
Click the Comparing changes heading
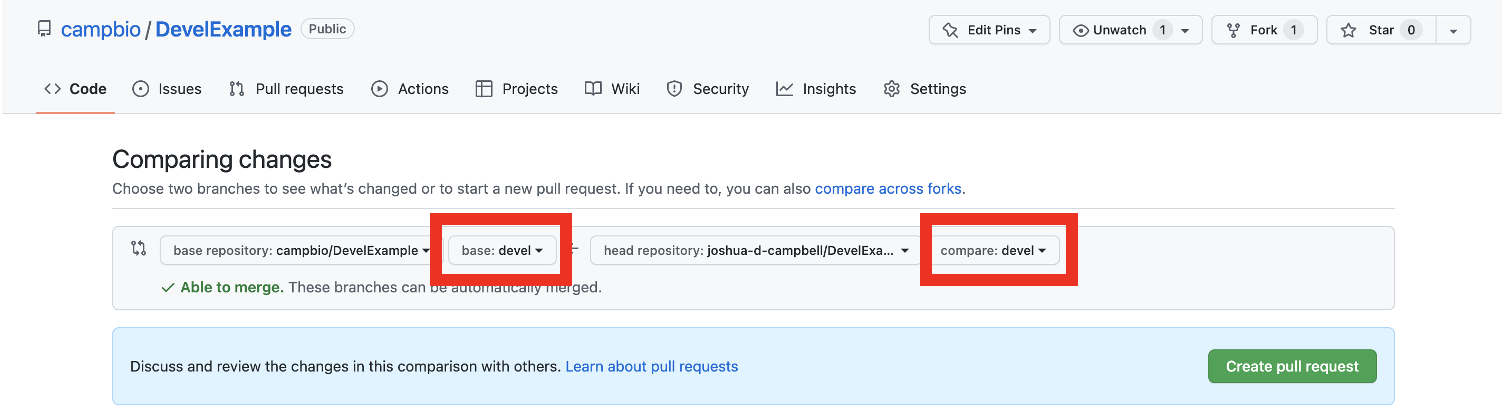[x=222, y=159]
